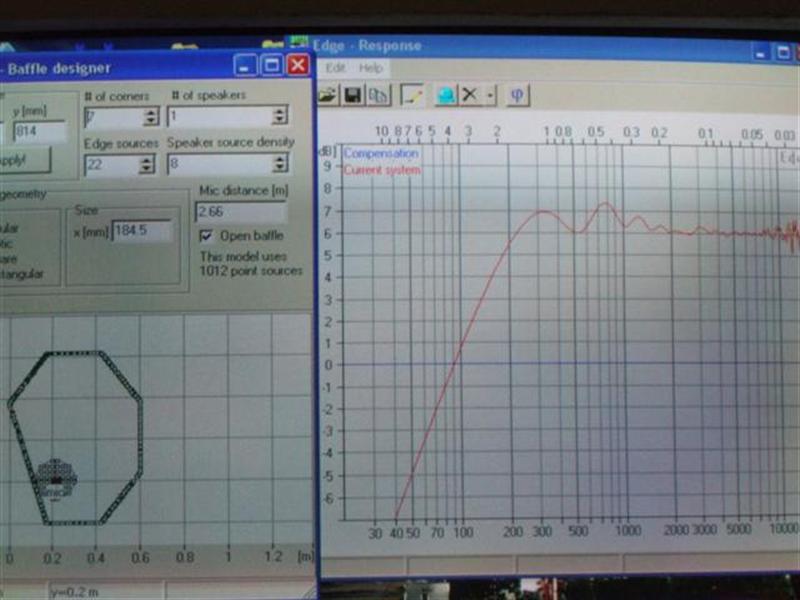The image size is (800, 600).
Task: Open a file from Response toolbar
Action: (328, 95)
